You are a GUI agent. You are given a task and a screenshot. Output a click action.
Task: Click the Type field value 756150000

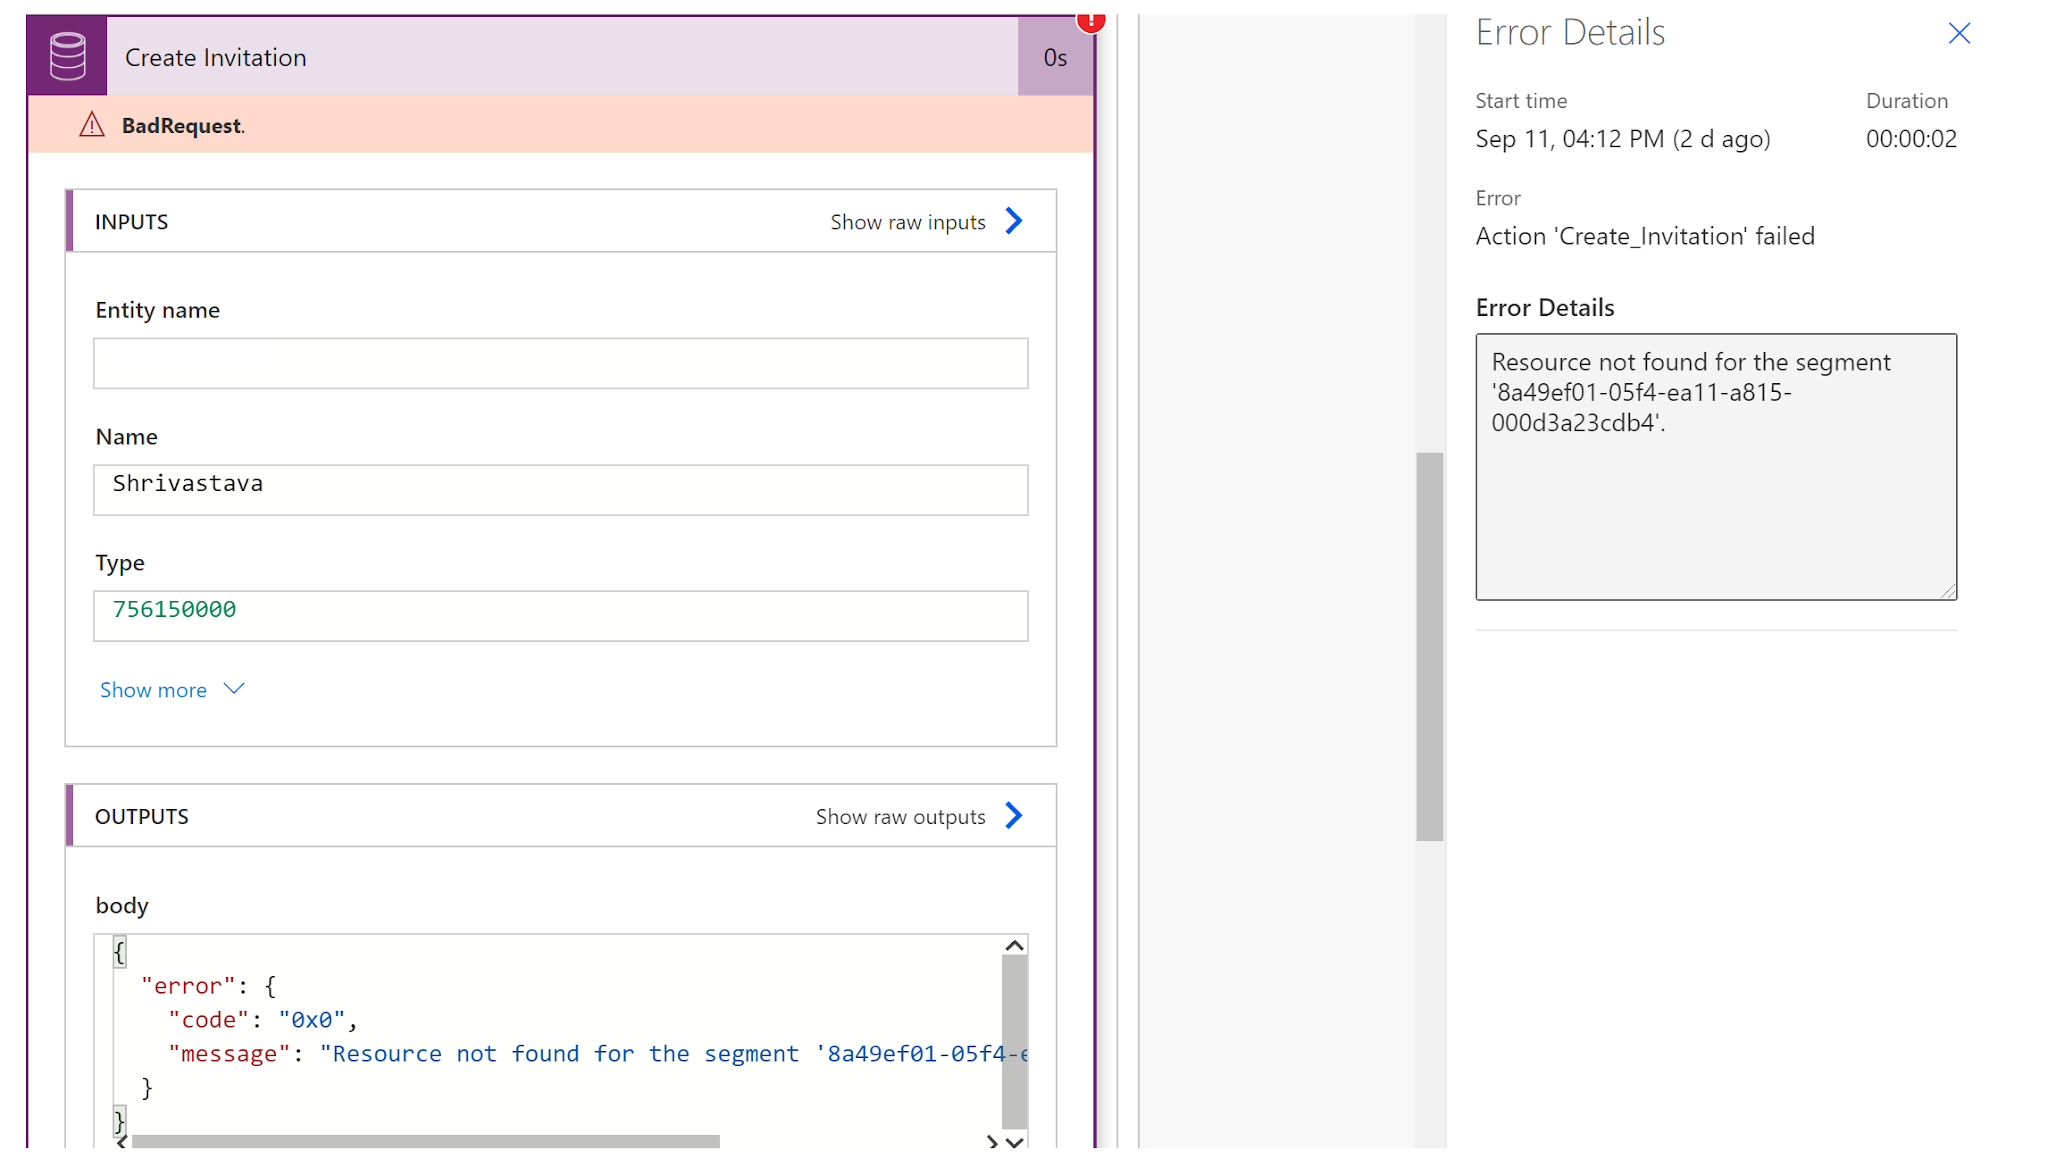click(560, 615)
